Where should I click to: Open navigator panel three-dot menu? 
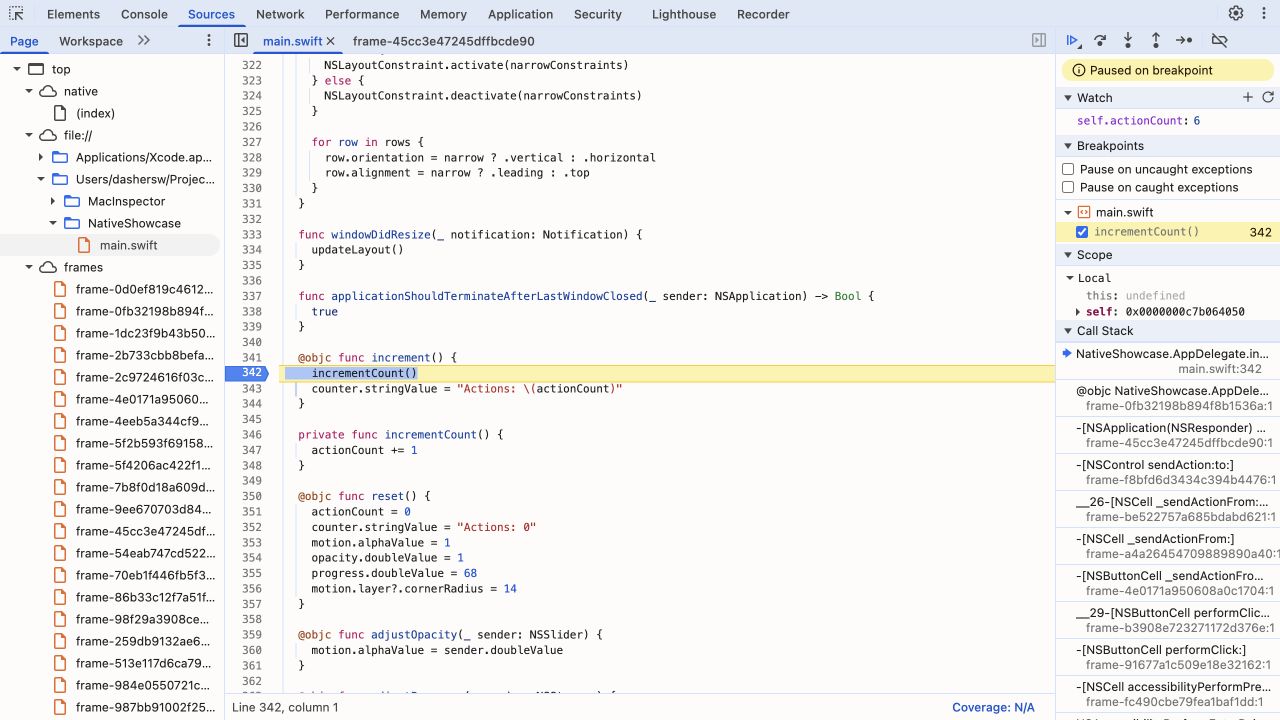(x=209, y=41)
